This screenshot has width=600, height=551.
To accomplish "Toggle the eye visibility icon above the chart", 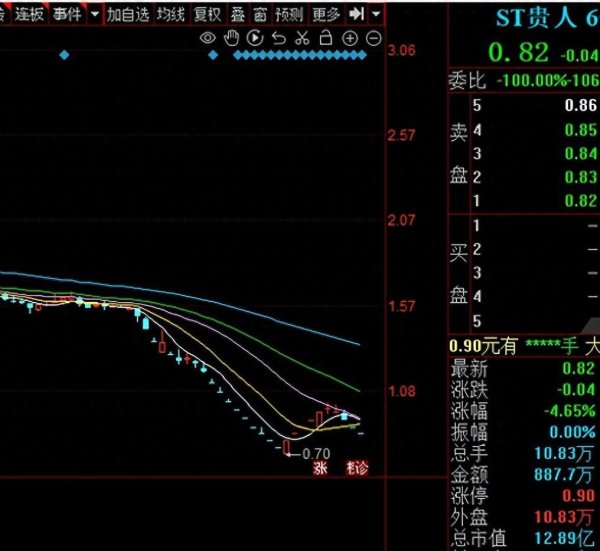I will click(208, 38).
